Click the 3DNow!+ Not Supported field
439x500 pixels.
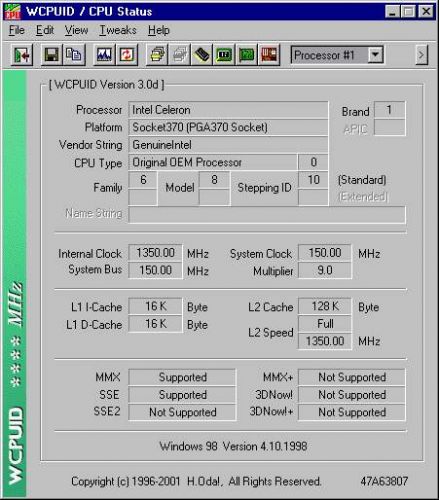click(x=352, y=412)
